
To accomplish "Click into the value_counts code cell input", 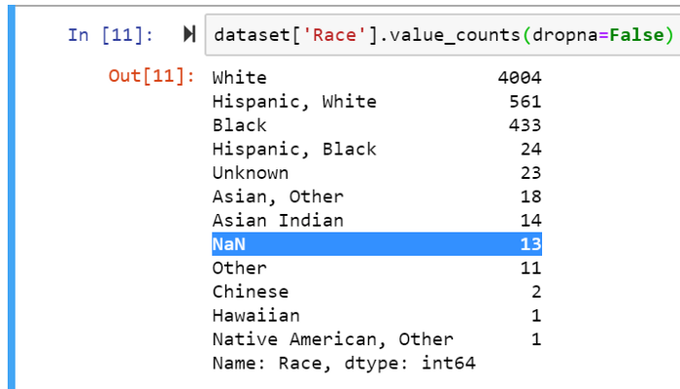I will (442, 35).
